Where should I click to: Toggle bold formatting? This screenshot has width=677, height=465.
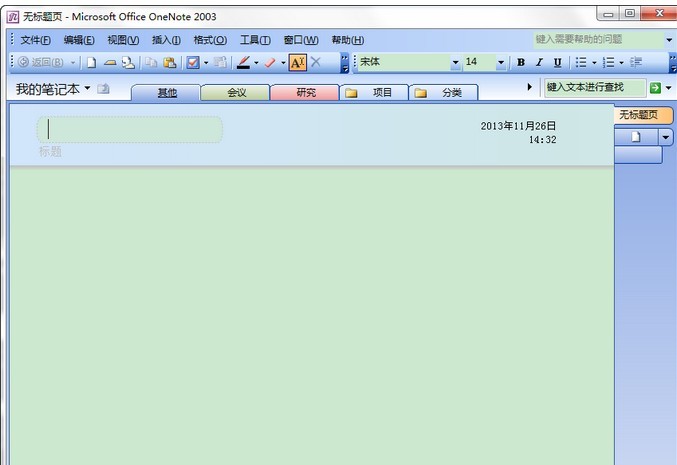tap(521, 63)
